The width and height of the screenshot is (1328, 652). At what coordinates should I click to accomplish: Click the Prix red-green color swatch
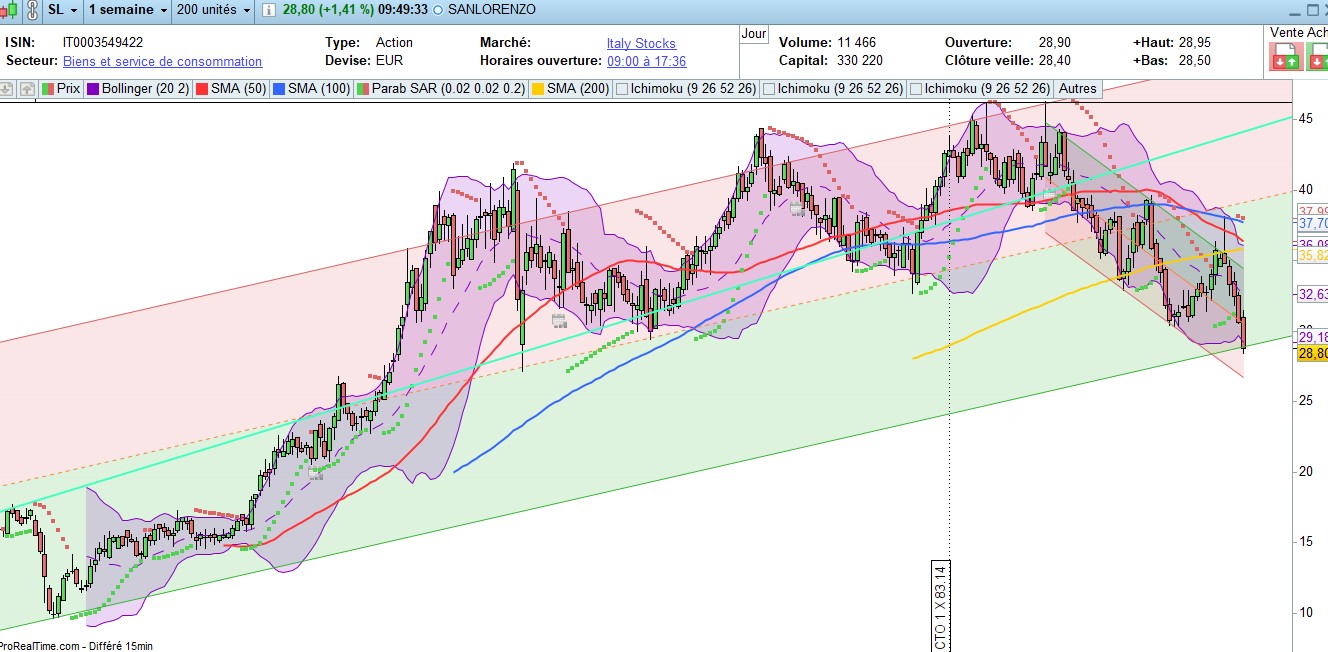pos(47,88)
